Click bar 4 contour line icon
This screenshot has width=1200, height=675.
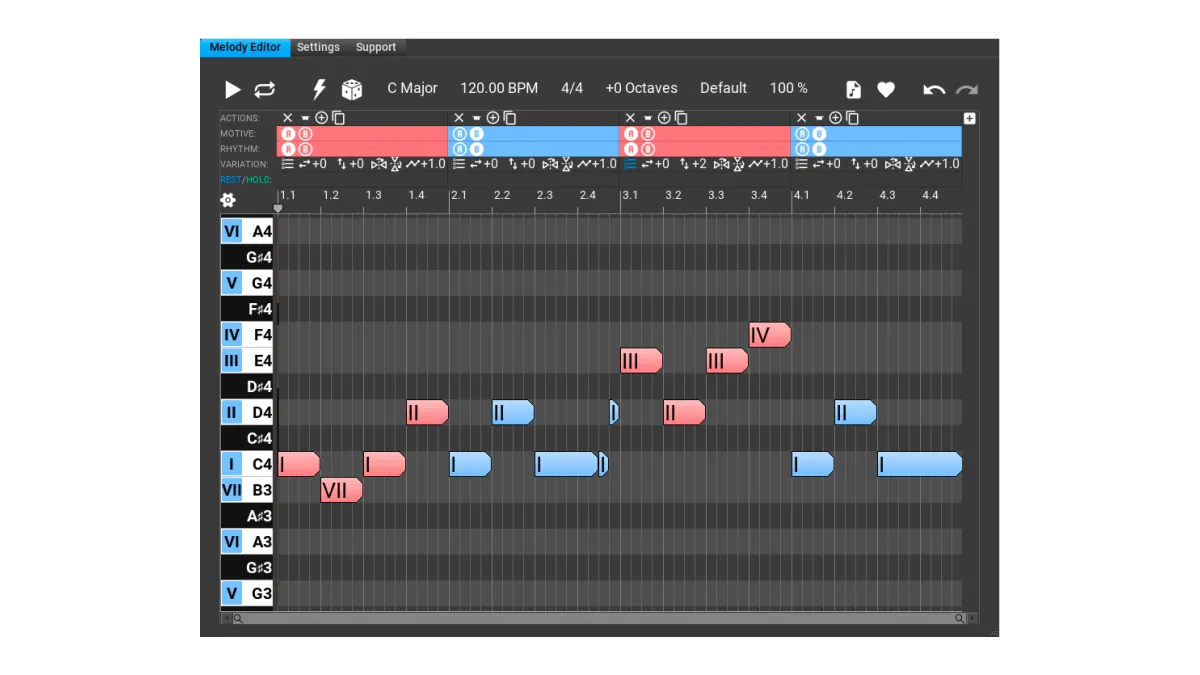(929, 164)
